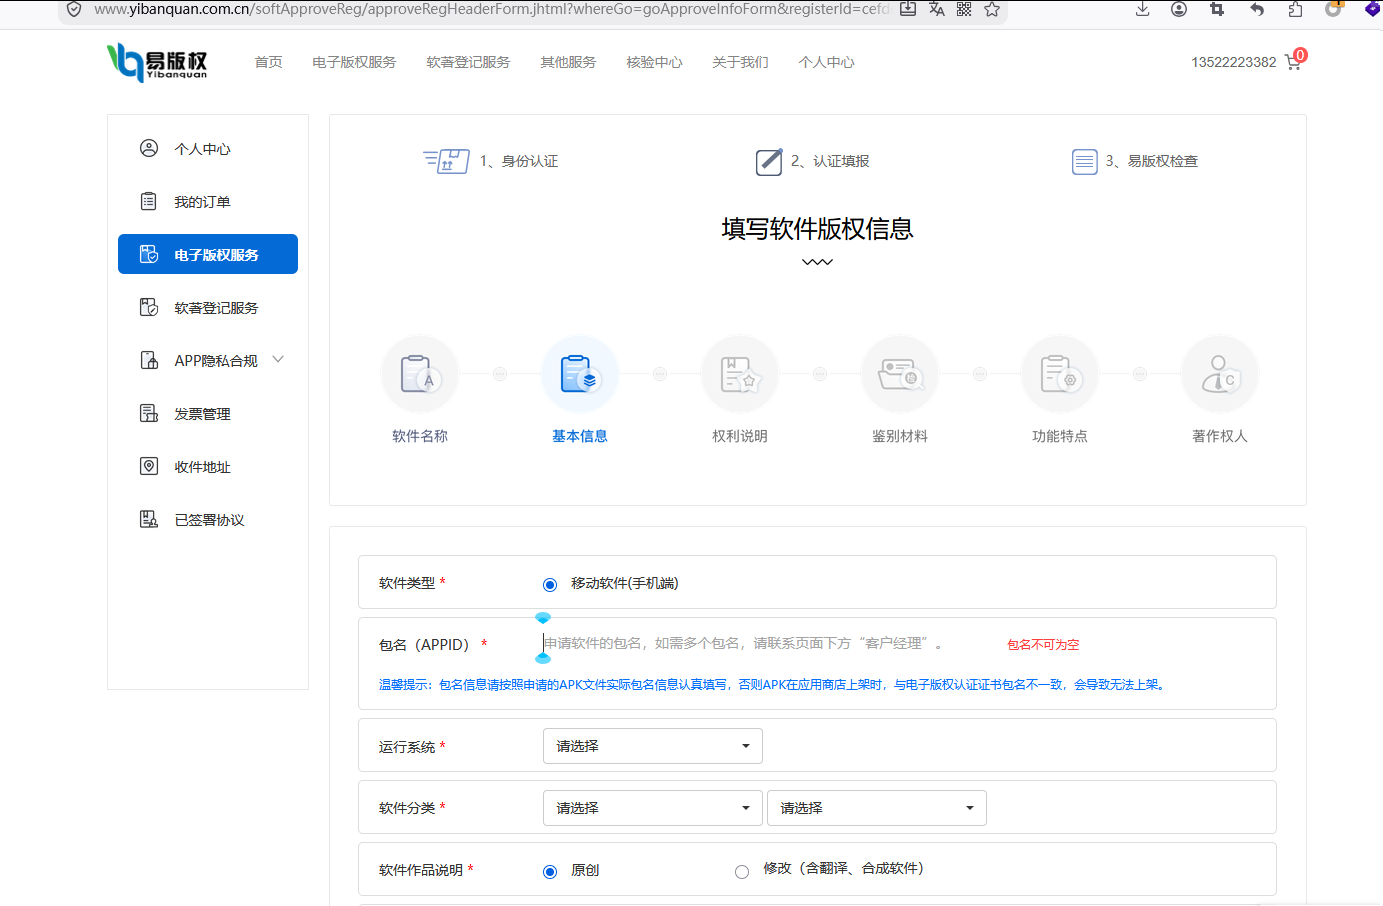Click the Yibanquan logo
This screenshot has height=906, width=1383.
point(157,62)
